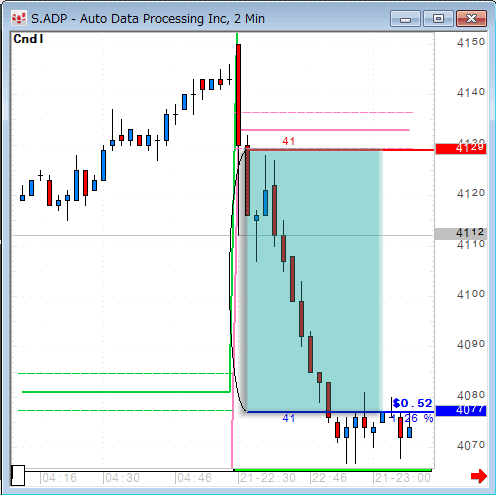This screenshot has height=495, width=496.
Task: Minimize the S.ADP chart window
Action: [405, 18]
